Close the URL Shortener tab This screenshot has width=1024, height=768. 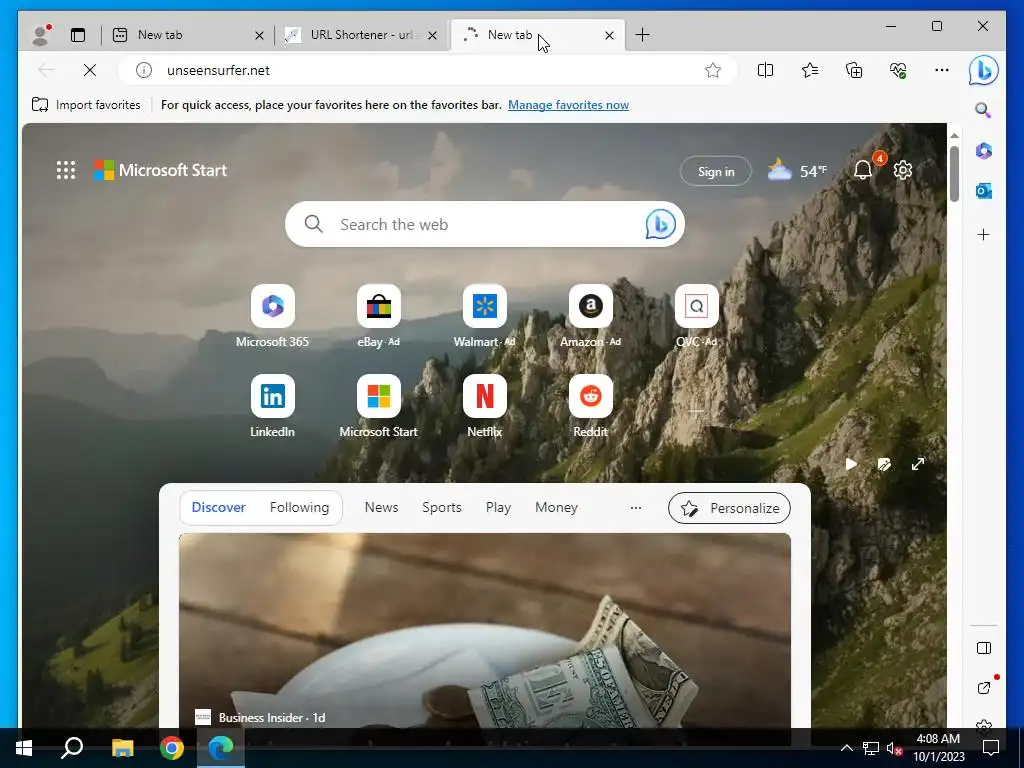(x=432, y=35)
